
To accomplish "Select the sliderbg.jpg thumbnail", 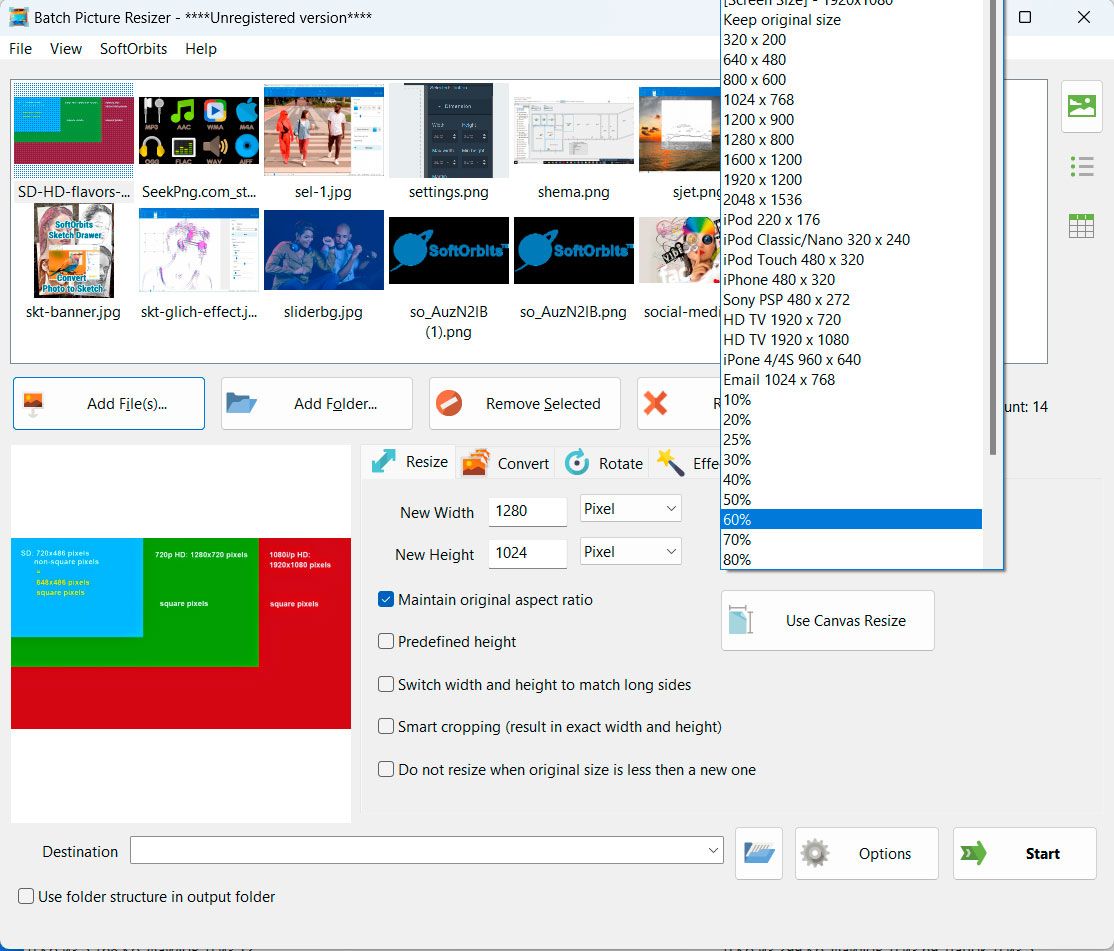I will click(324, 249).
